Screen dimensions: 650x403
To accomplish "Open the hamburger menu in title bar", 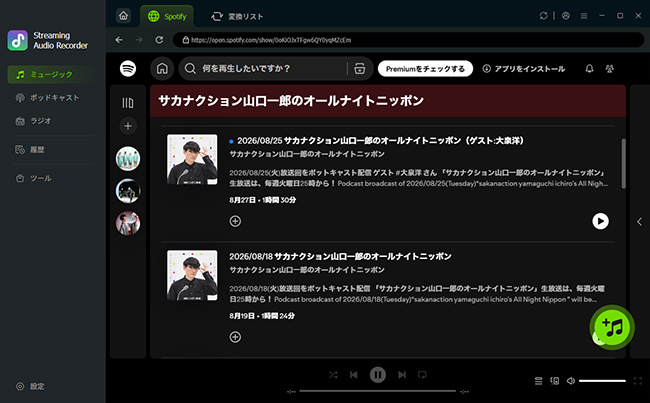I will click(x=584, y=16).
